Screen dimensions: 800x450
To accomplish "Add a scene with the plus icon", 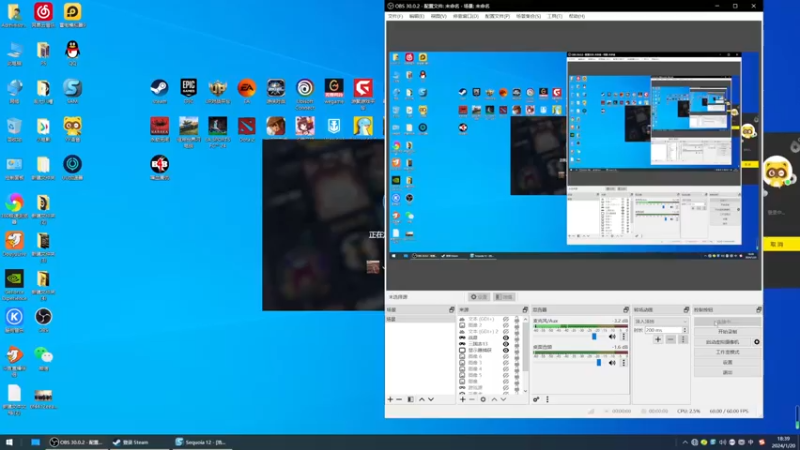I will pos(390,399).
